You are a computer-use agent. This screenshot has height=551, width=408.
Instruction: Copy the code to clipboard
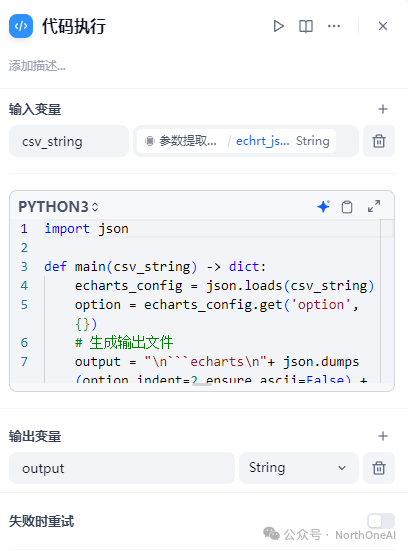[347, 207]
